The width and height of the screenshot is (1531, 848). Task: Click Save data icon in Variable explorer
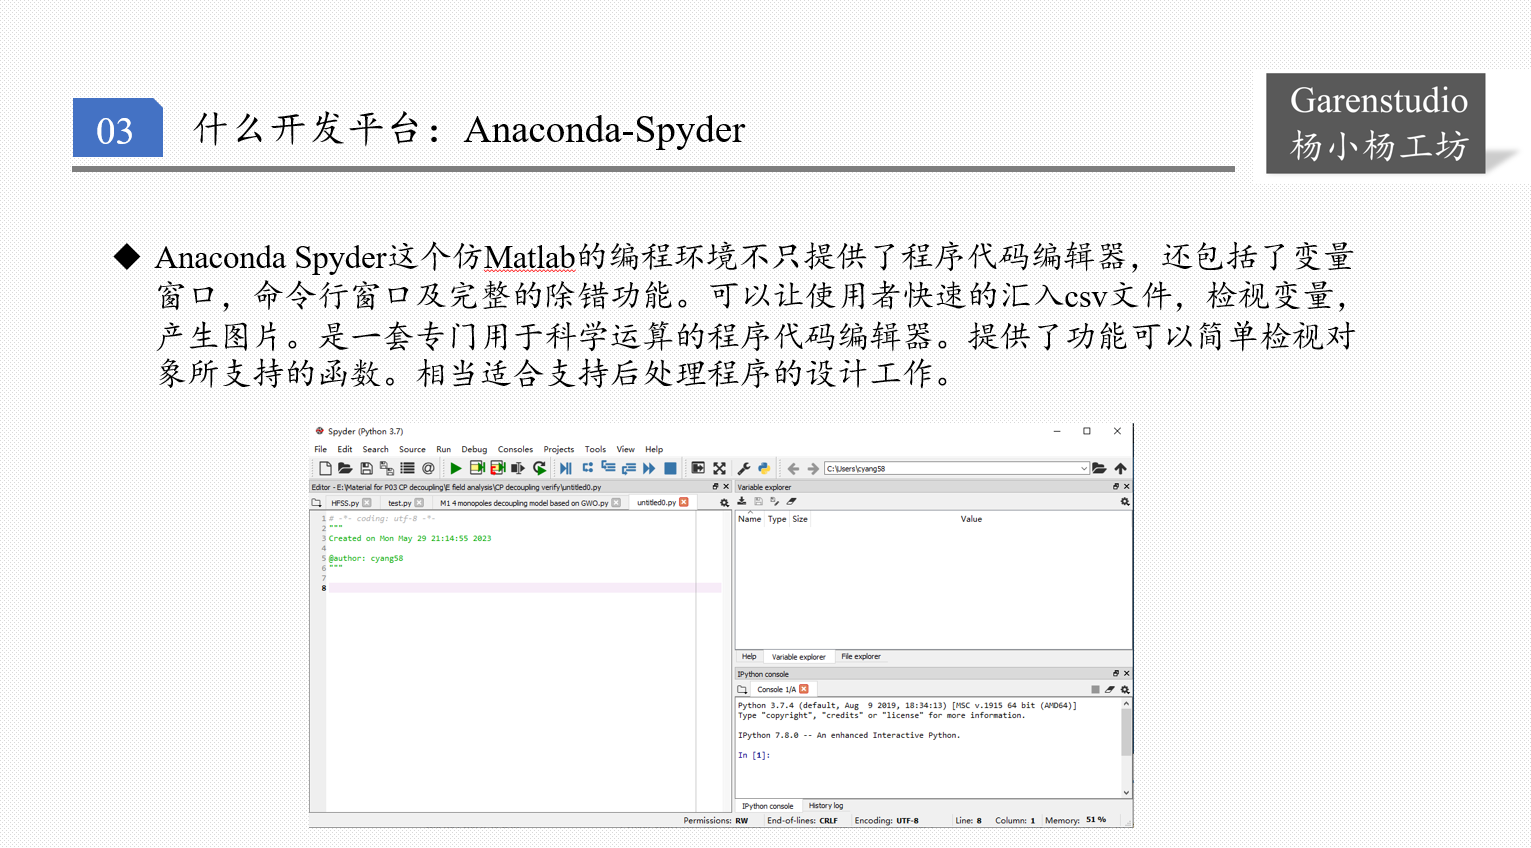758,501
